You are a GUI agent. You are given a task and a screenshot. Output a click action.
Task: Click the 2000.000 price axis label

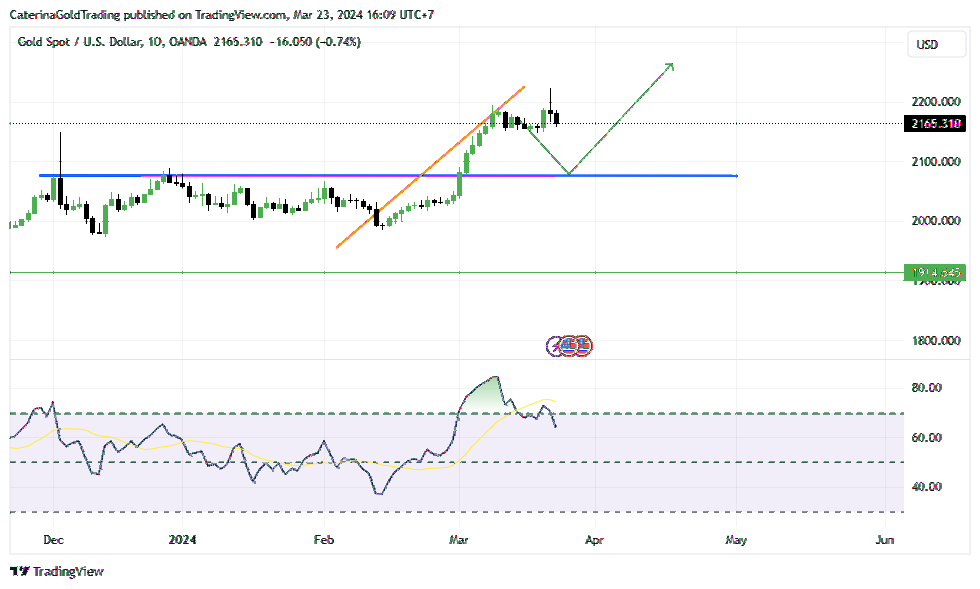936,220
